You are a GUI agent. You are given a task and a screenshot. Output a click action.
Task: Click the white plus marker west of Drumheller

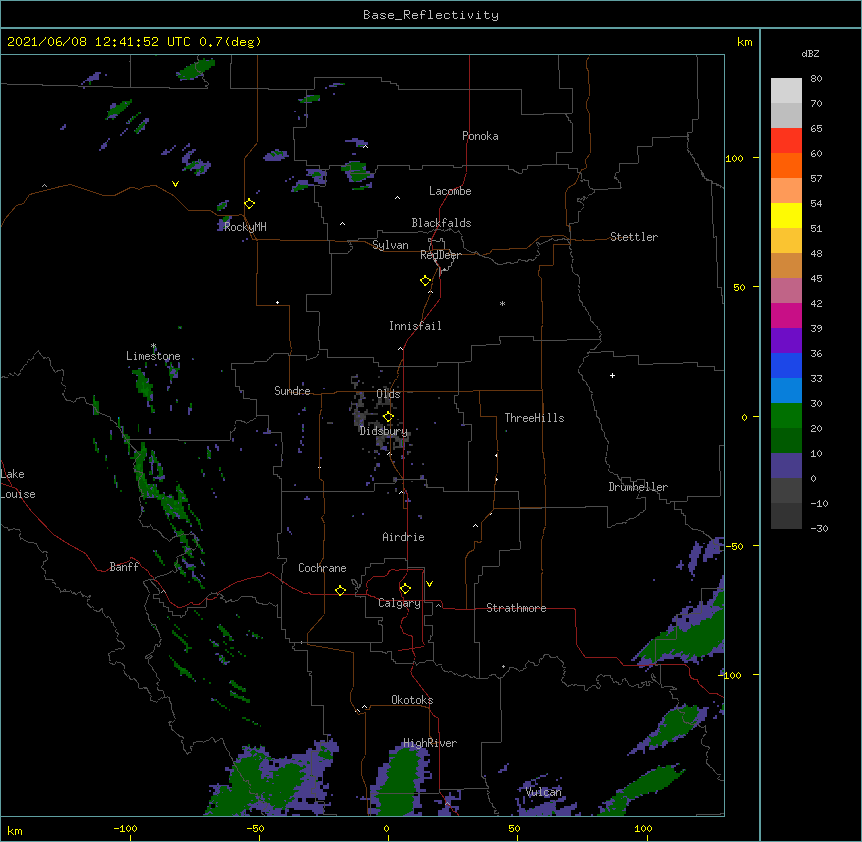tap(612, 375)
